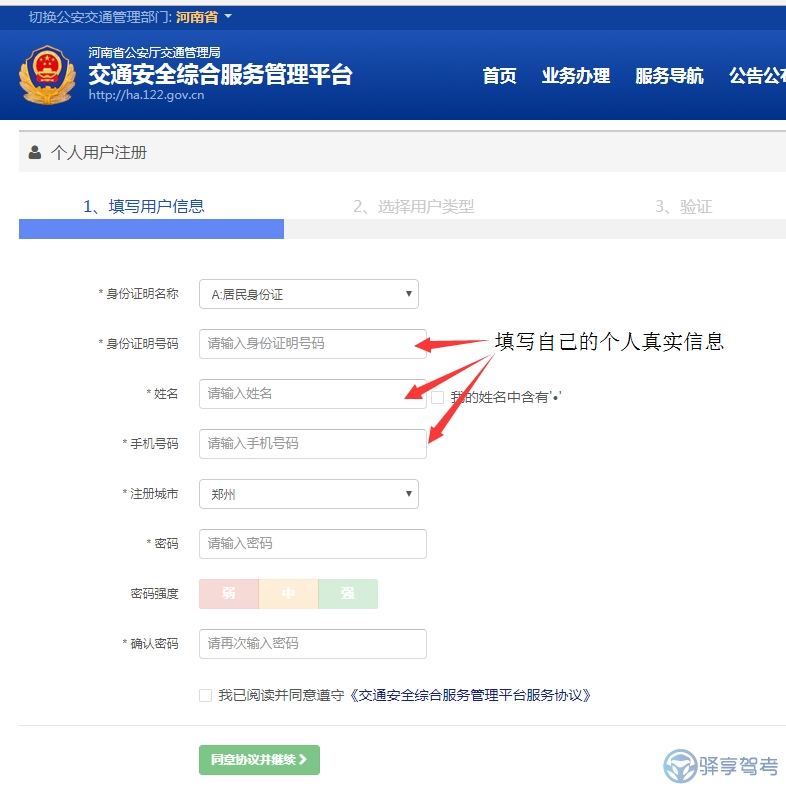The height and width of the screenshot is (792, 786).
Task: Select step 2、选择用户类型
Action: (x=413, y=206)
